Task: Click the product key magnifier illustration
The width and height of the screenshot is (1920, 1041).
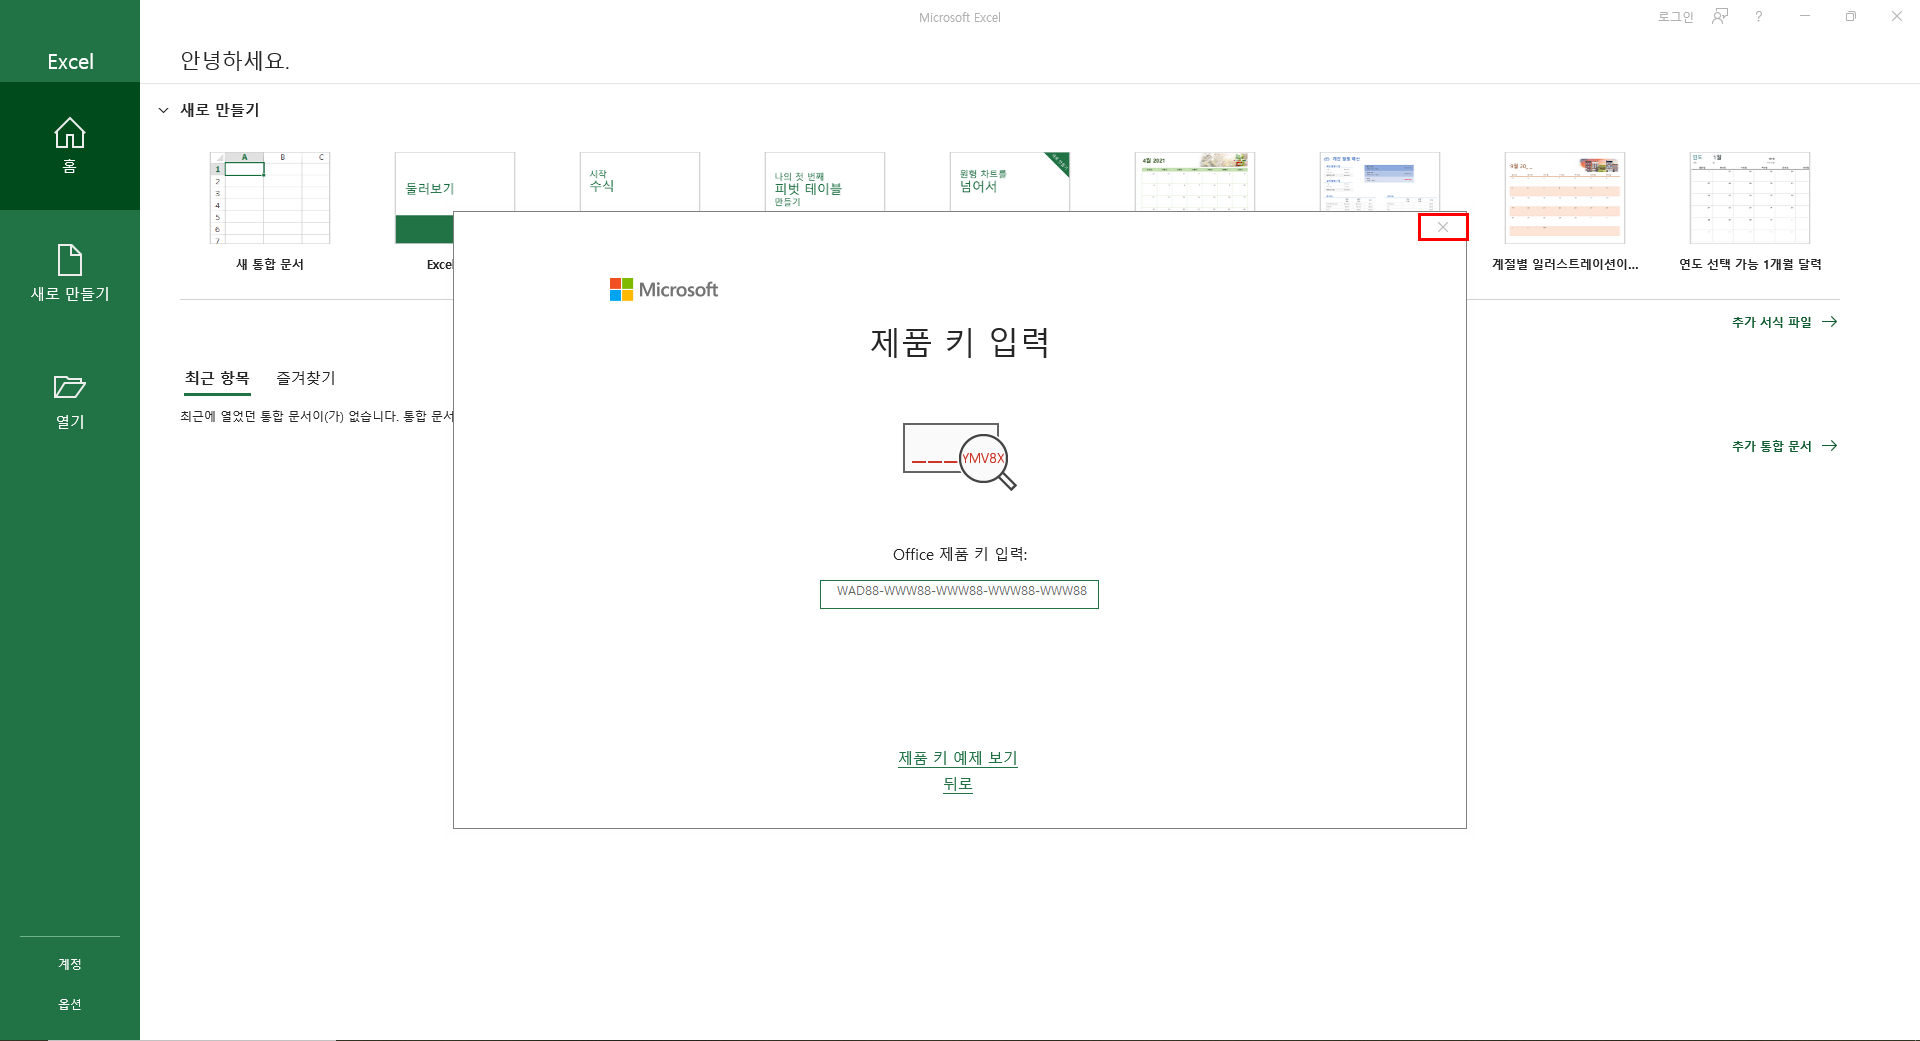Action: pos(959,456)
